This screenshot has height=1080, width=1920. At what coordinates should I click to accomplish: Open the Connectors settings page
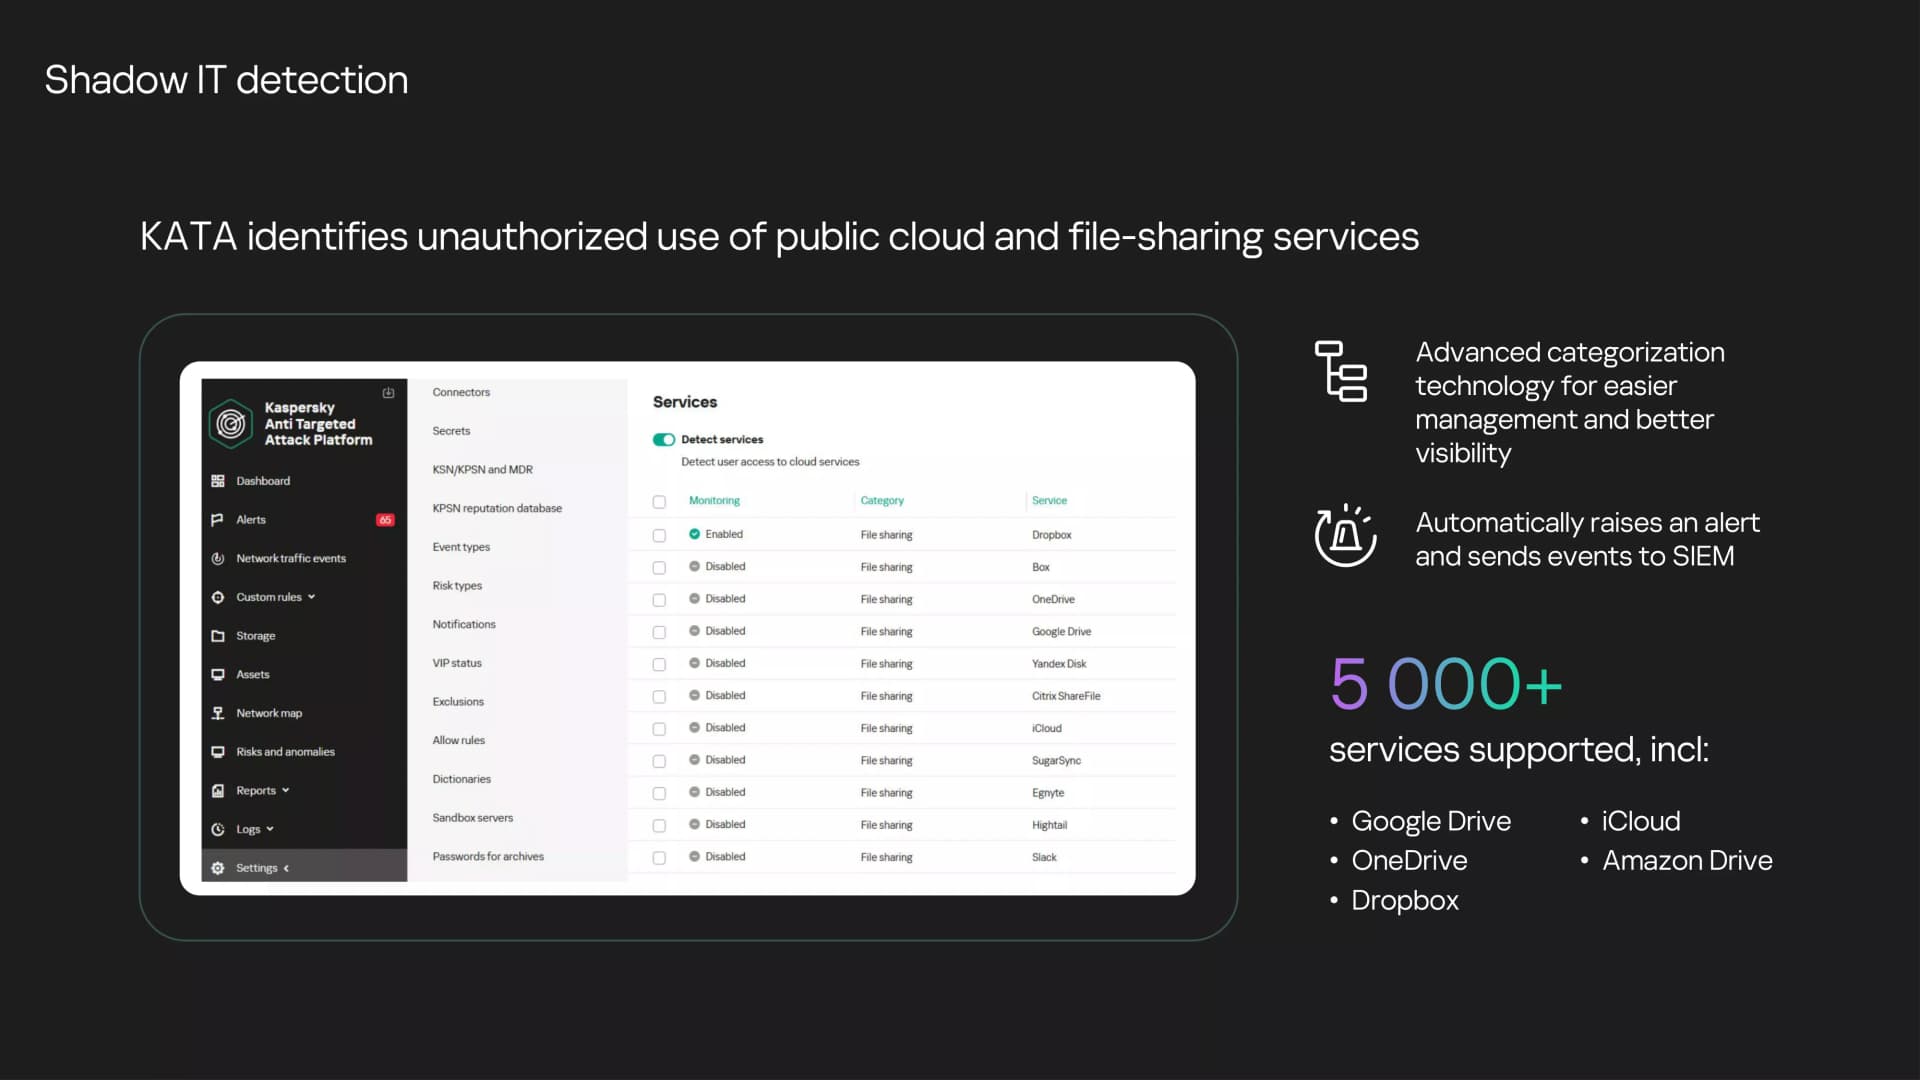pos(461,392)
